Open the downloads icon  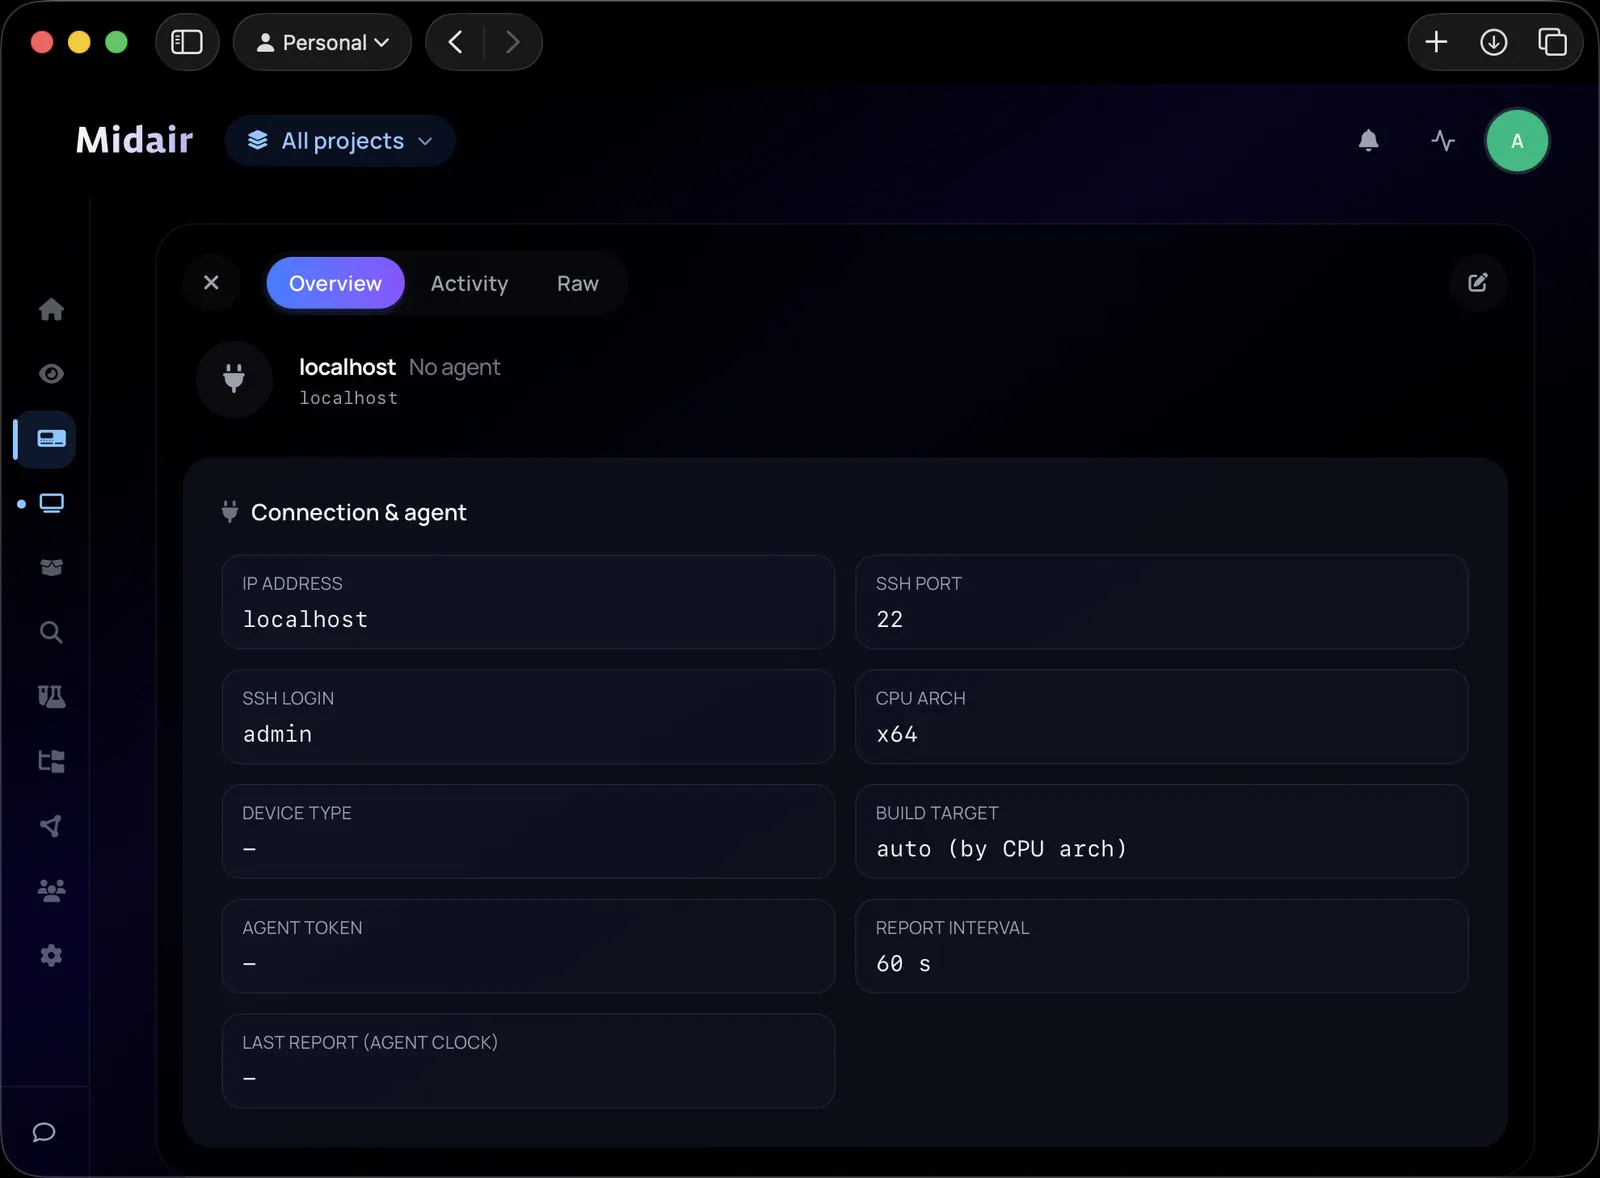tap(1494, 42)
